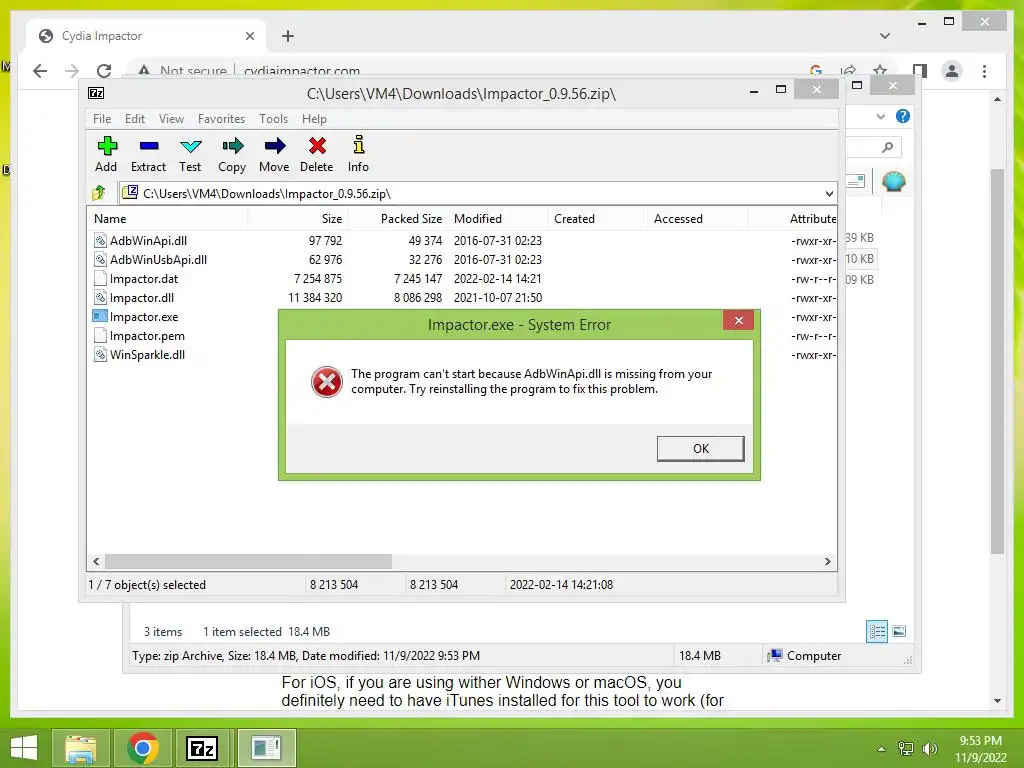This screenshot has height=768, width=1024.
Task: Open the Edit menu in 7-Zip
Action: [x=135, y=119]
